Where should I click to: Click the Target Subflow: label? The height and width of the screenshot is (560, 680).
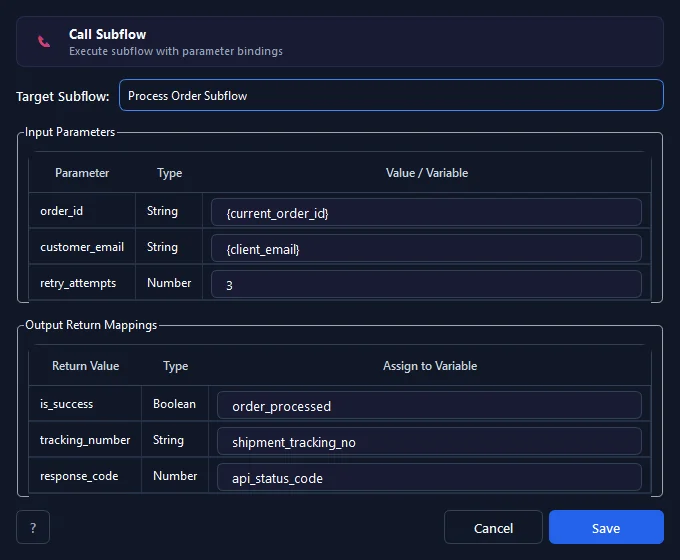click(x=62, y=96)
